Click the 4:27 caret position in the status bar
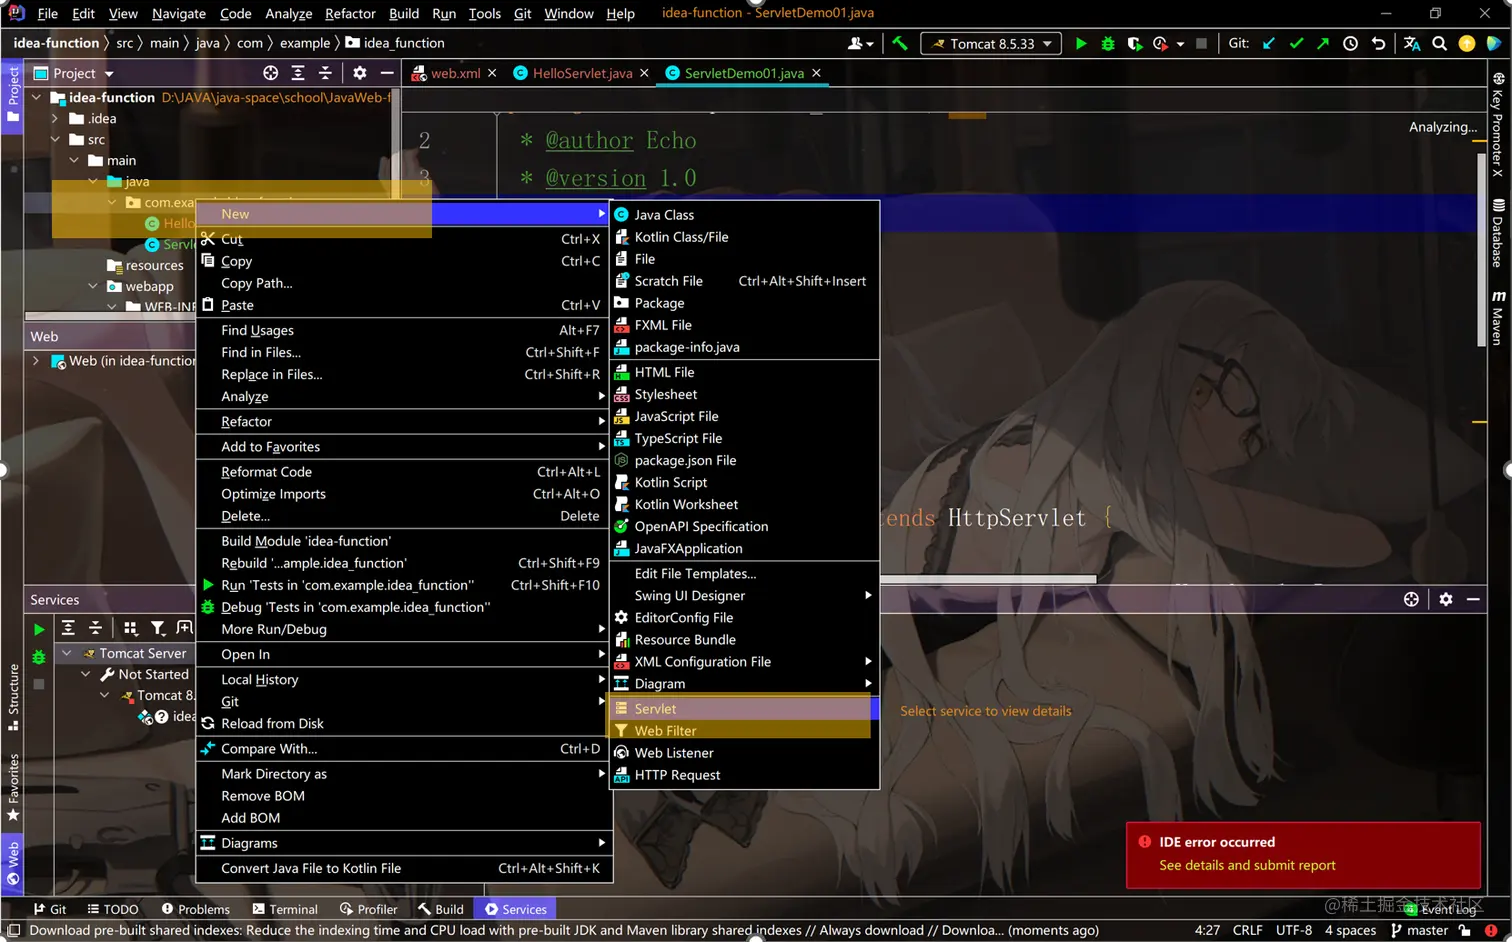Viewport: 1512px width, 942px height. [x=1207, y=930]
